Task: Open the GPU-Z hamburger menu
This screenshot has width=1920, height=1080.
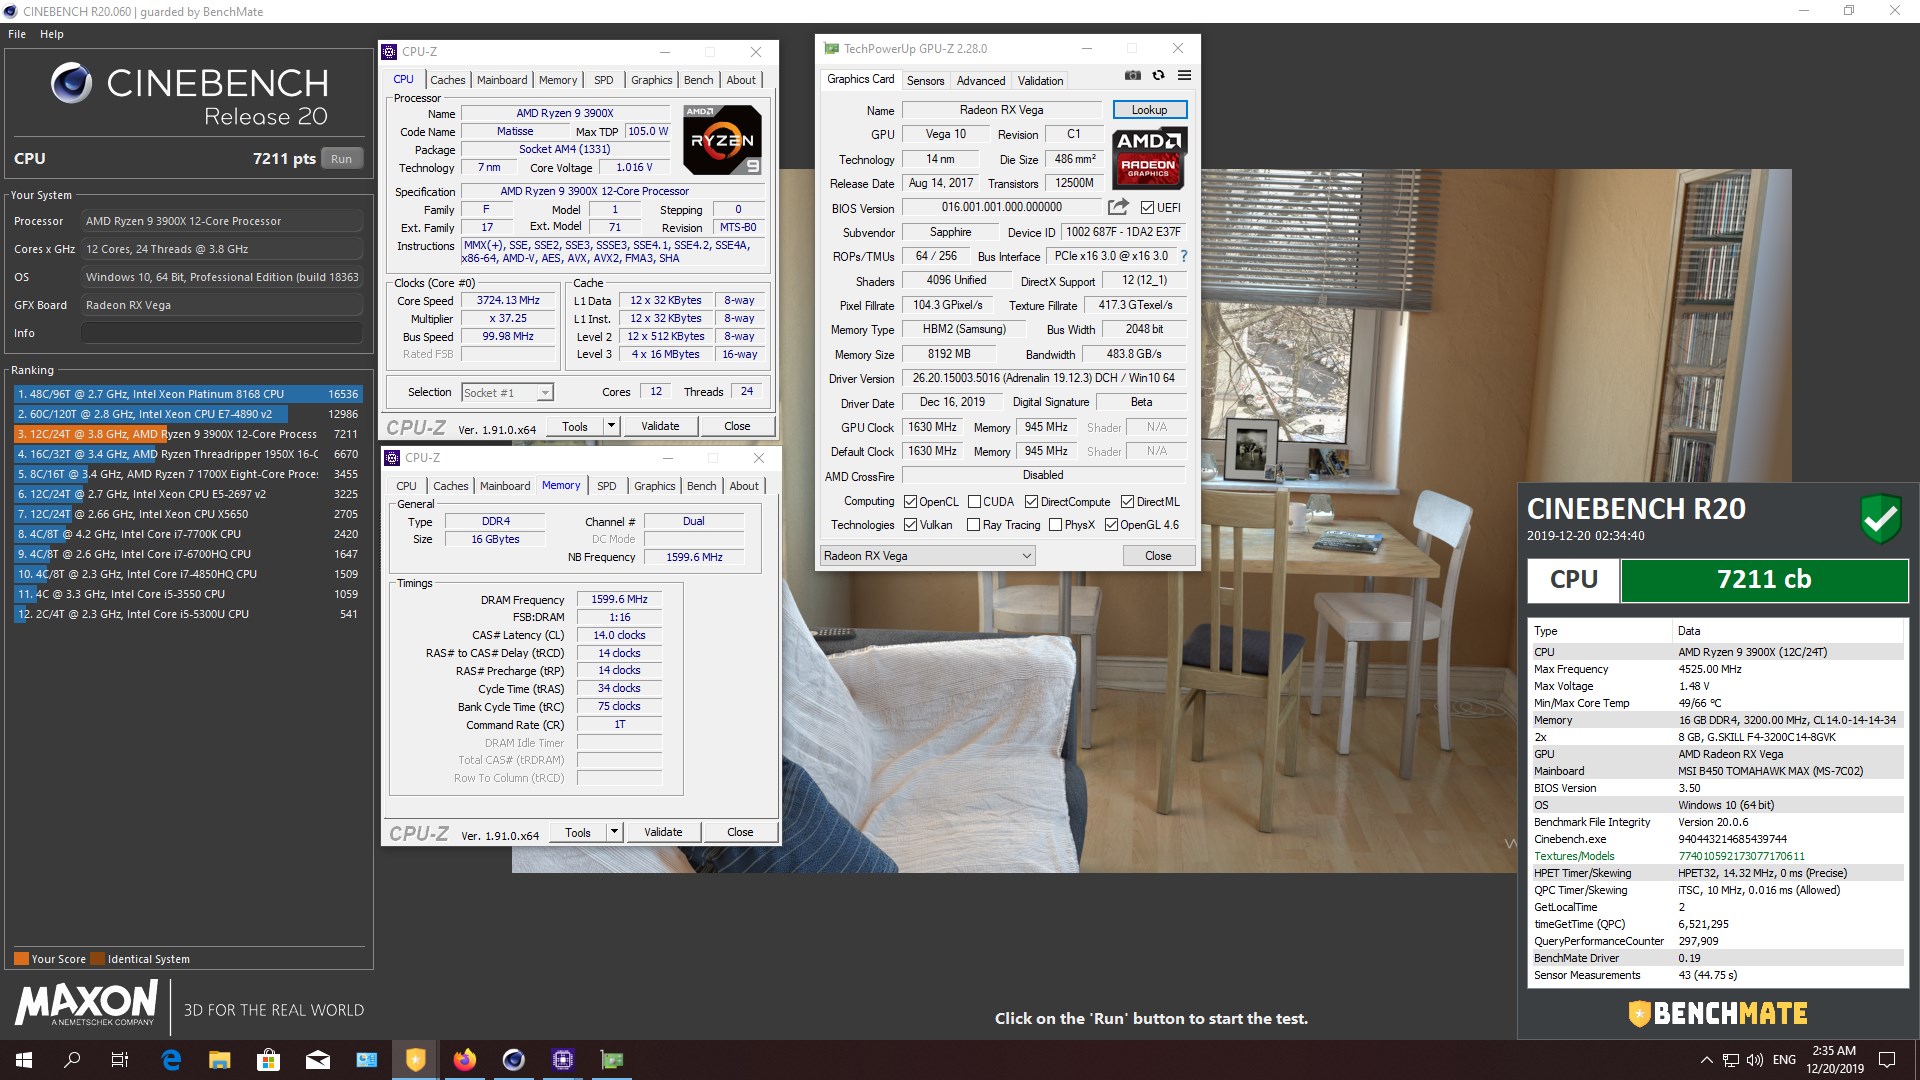Action: (1184, 76)
